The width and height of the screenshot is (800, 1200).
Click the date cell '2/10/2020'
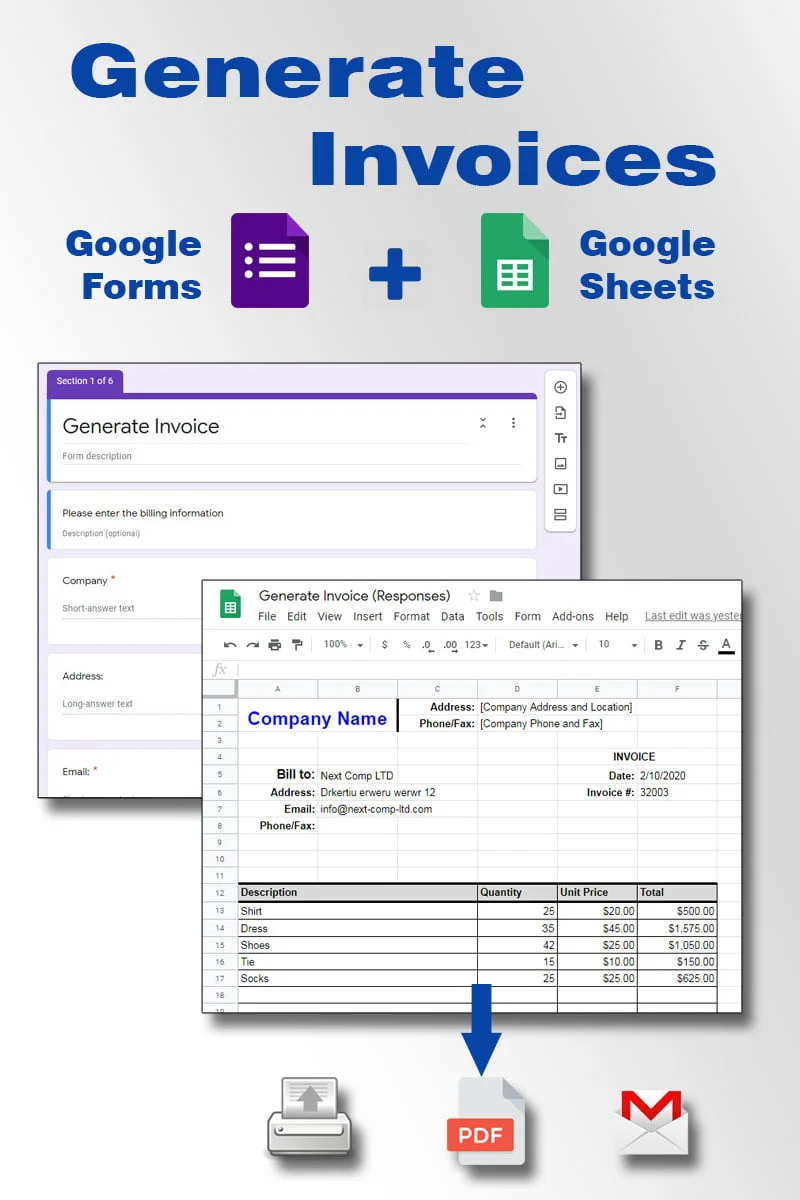coord(677,775)
